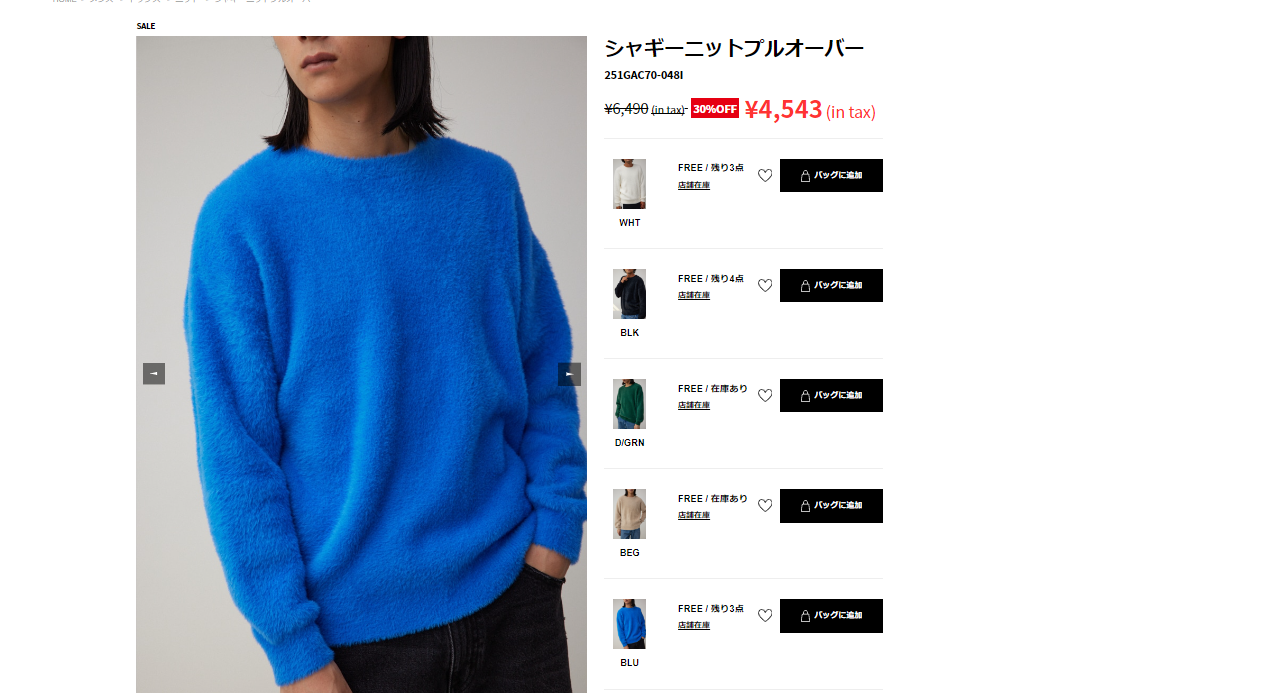Screen dimensions: 1280x693
Task: Add BLU sweater to bag
Action: tap(831, 616)
